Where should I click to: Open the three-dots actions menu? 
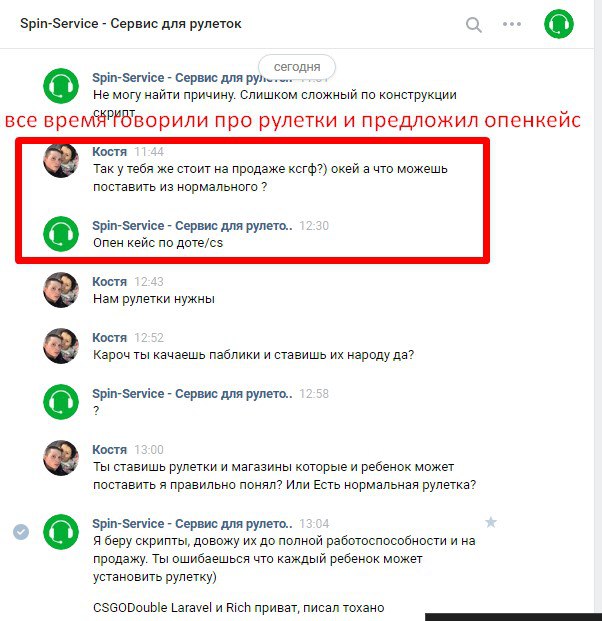click(512, 24)
